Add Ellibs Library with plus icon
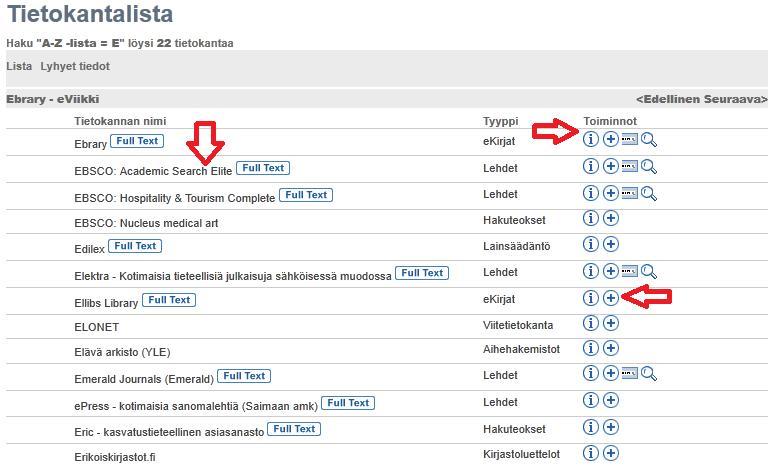This screenshot has width=784, height=471. (610, 298)
